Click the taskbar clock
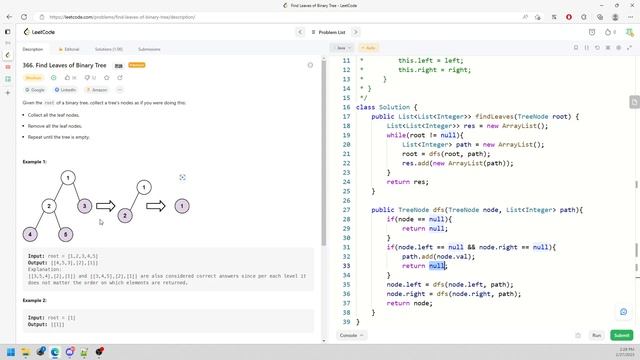Viewport: 640px width, 360px height. point(626,352)
